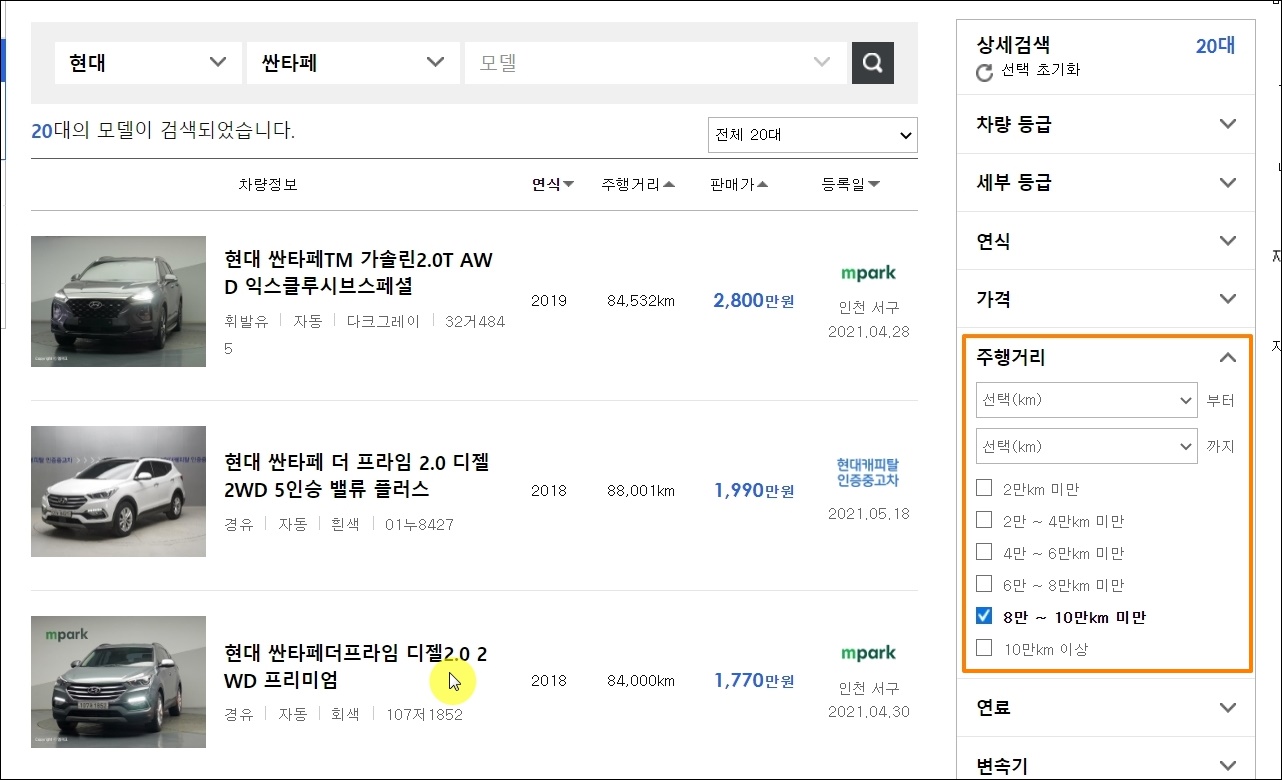Image resolution: width=1282 pixels, height=780 pixels.
Task: Click the 84,000km mileage value
Action: [641, 680]
